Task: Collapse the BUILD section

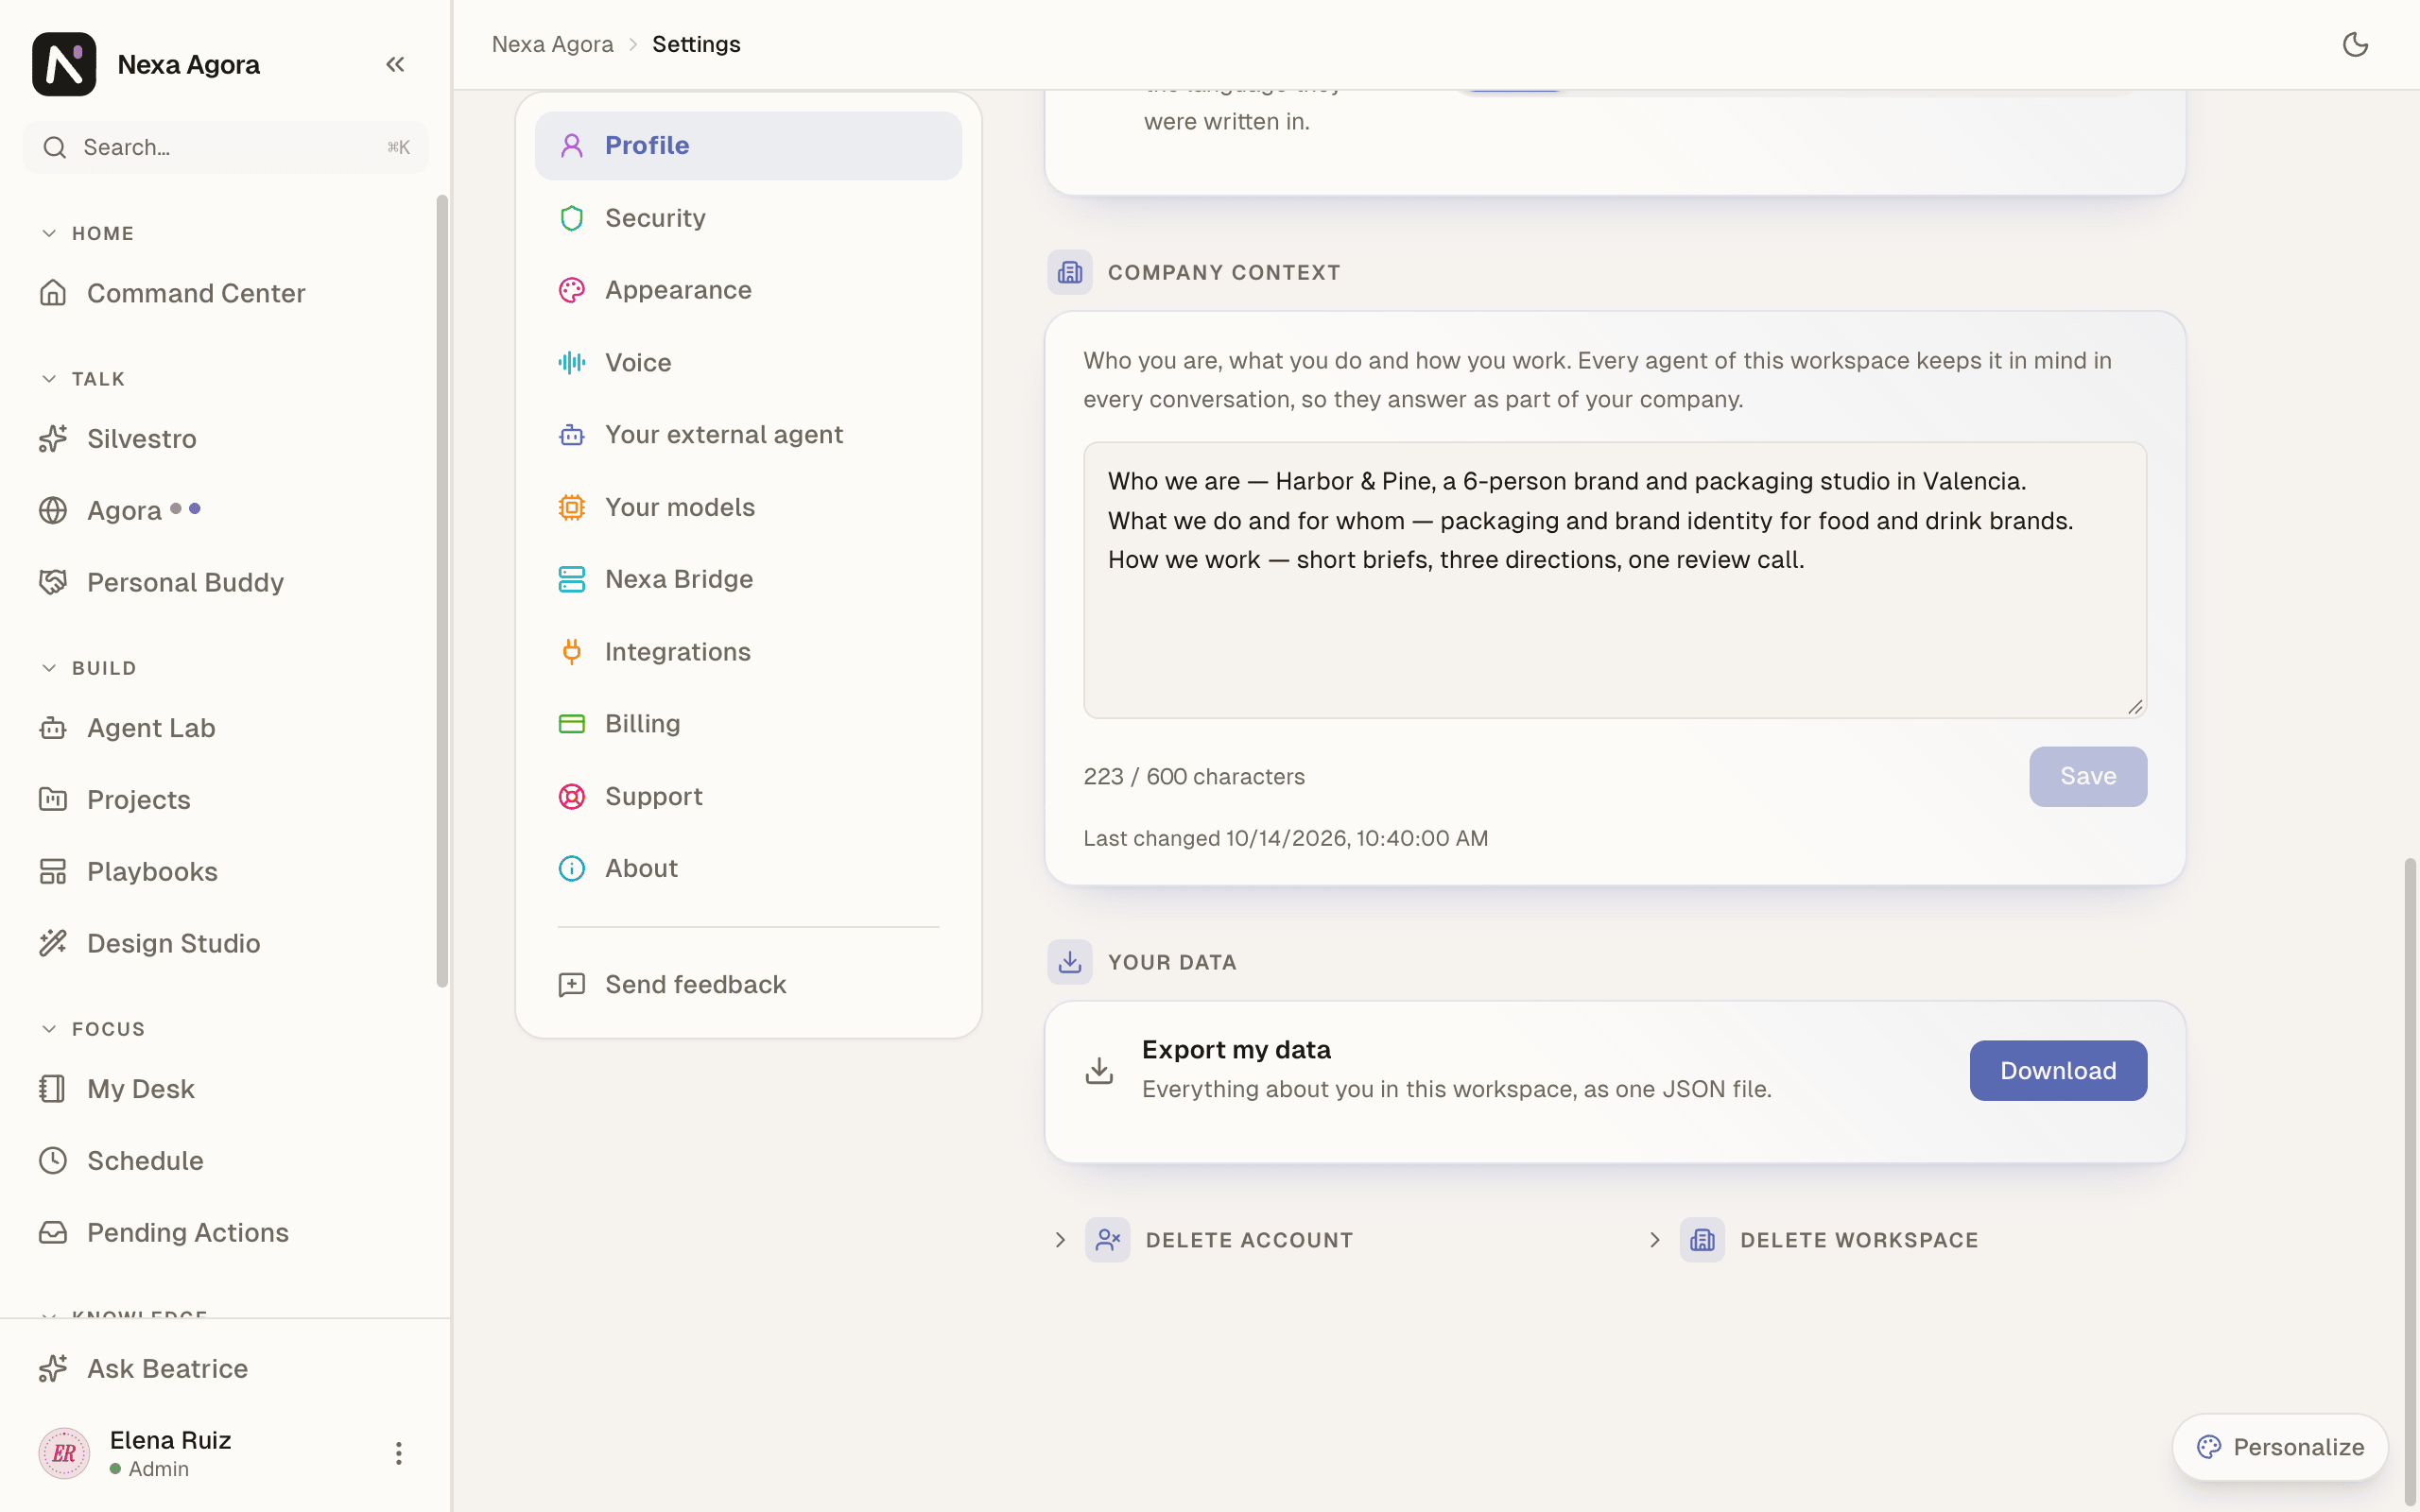Action: click(x=89, y=668)
